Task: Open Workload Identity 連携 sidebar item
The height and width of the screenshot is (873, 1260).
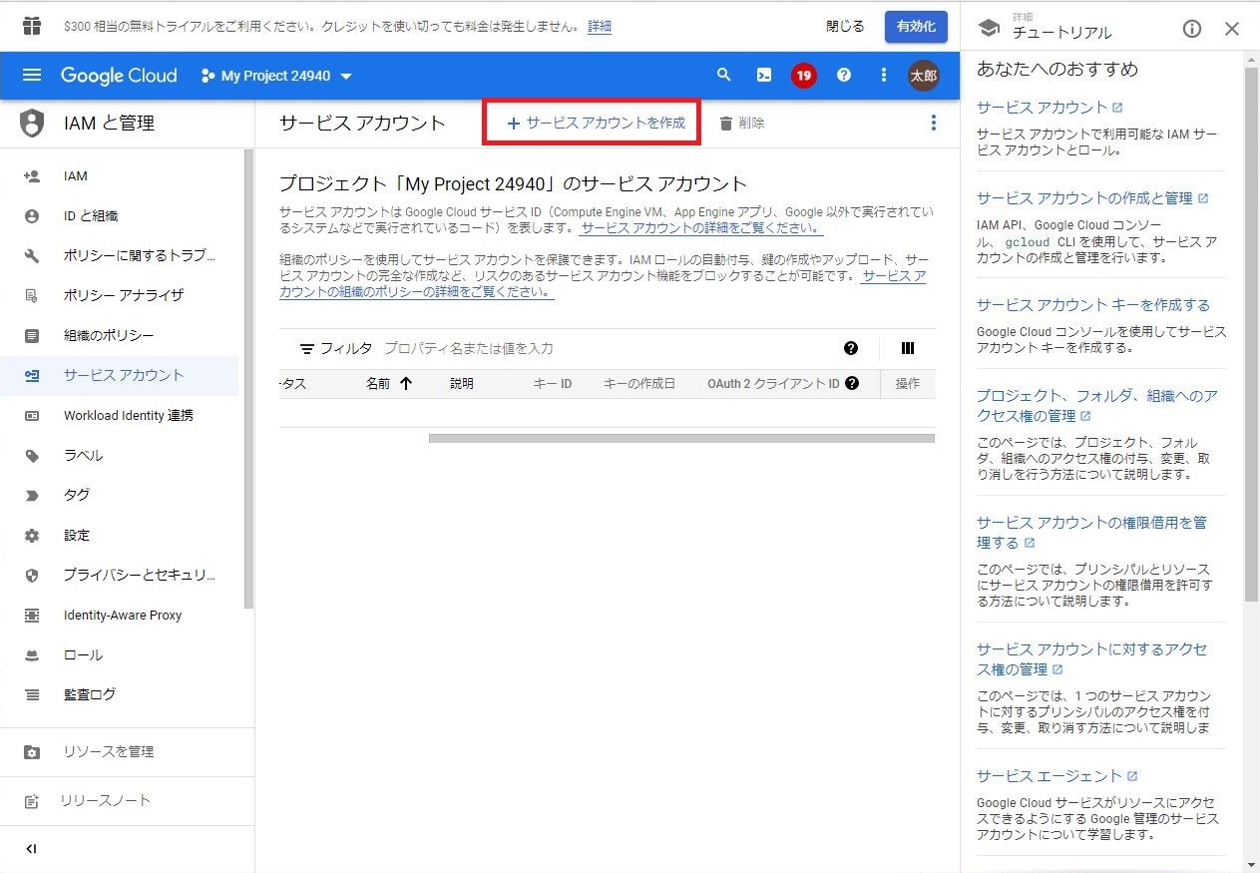Action: [x=120, y=416]
